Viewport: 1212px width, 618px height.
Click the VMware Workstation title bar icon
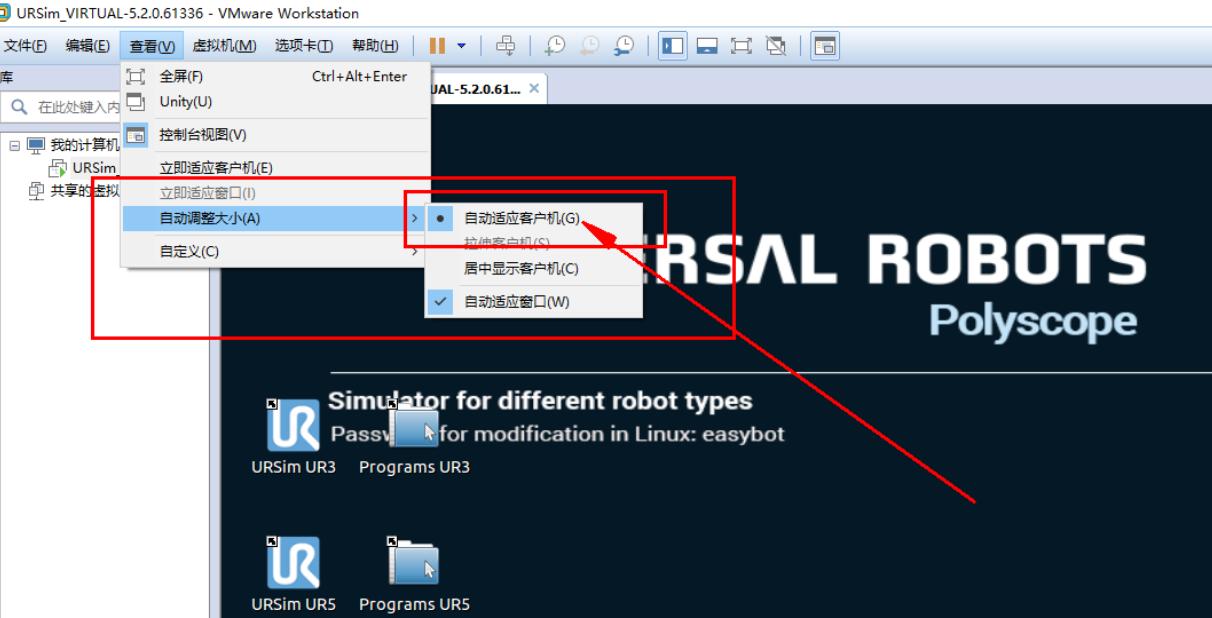click(5, 12)
